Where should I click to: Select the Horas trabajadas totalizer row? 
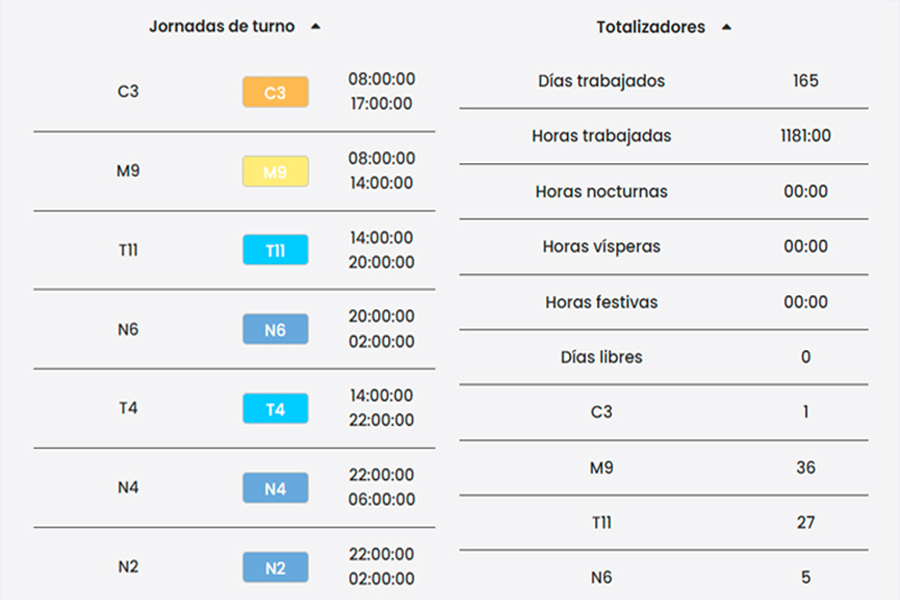click(601, 136)
